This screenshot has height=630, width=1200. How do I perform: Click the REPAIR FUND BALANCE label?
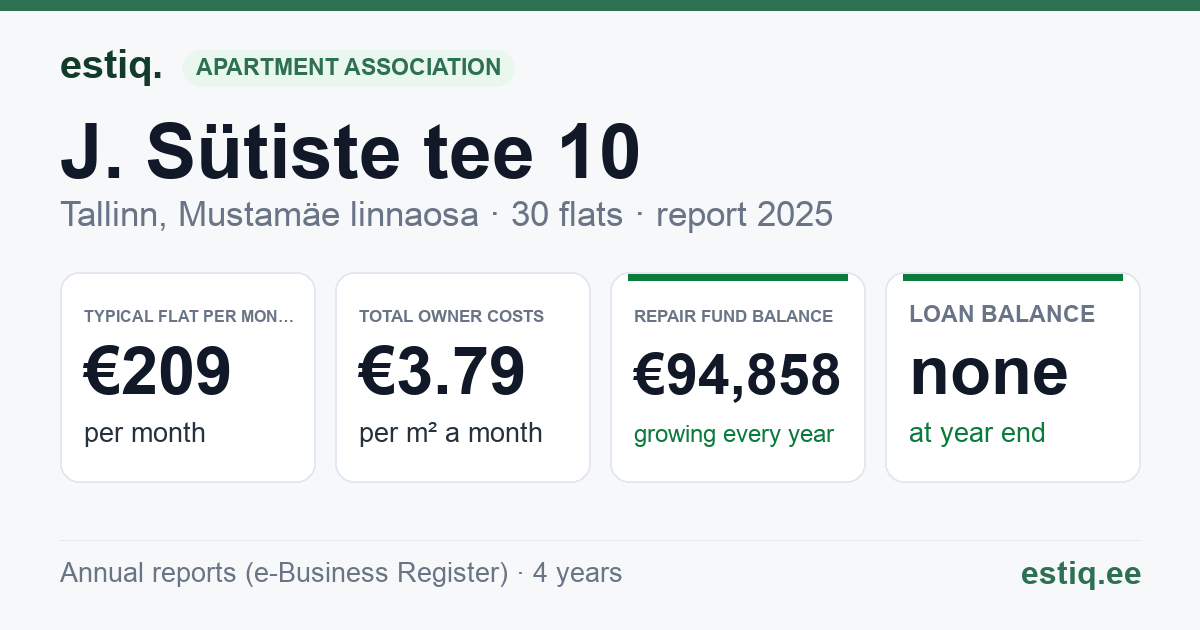coord(733,316)
